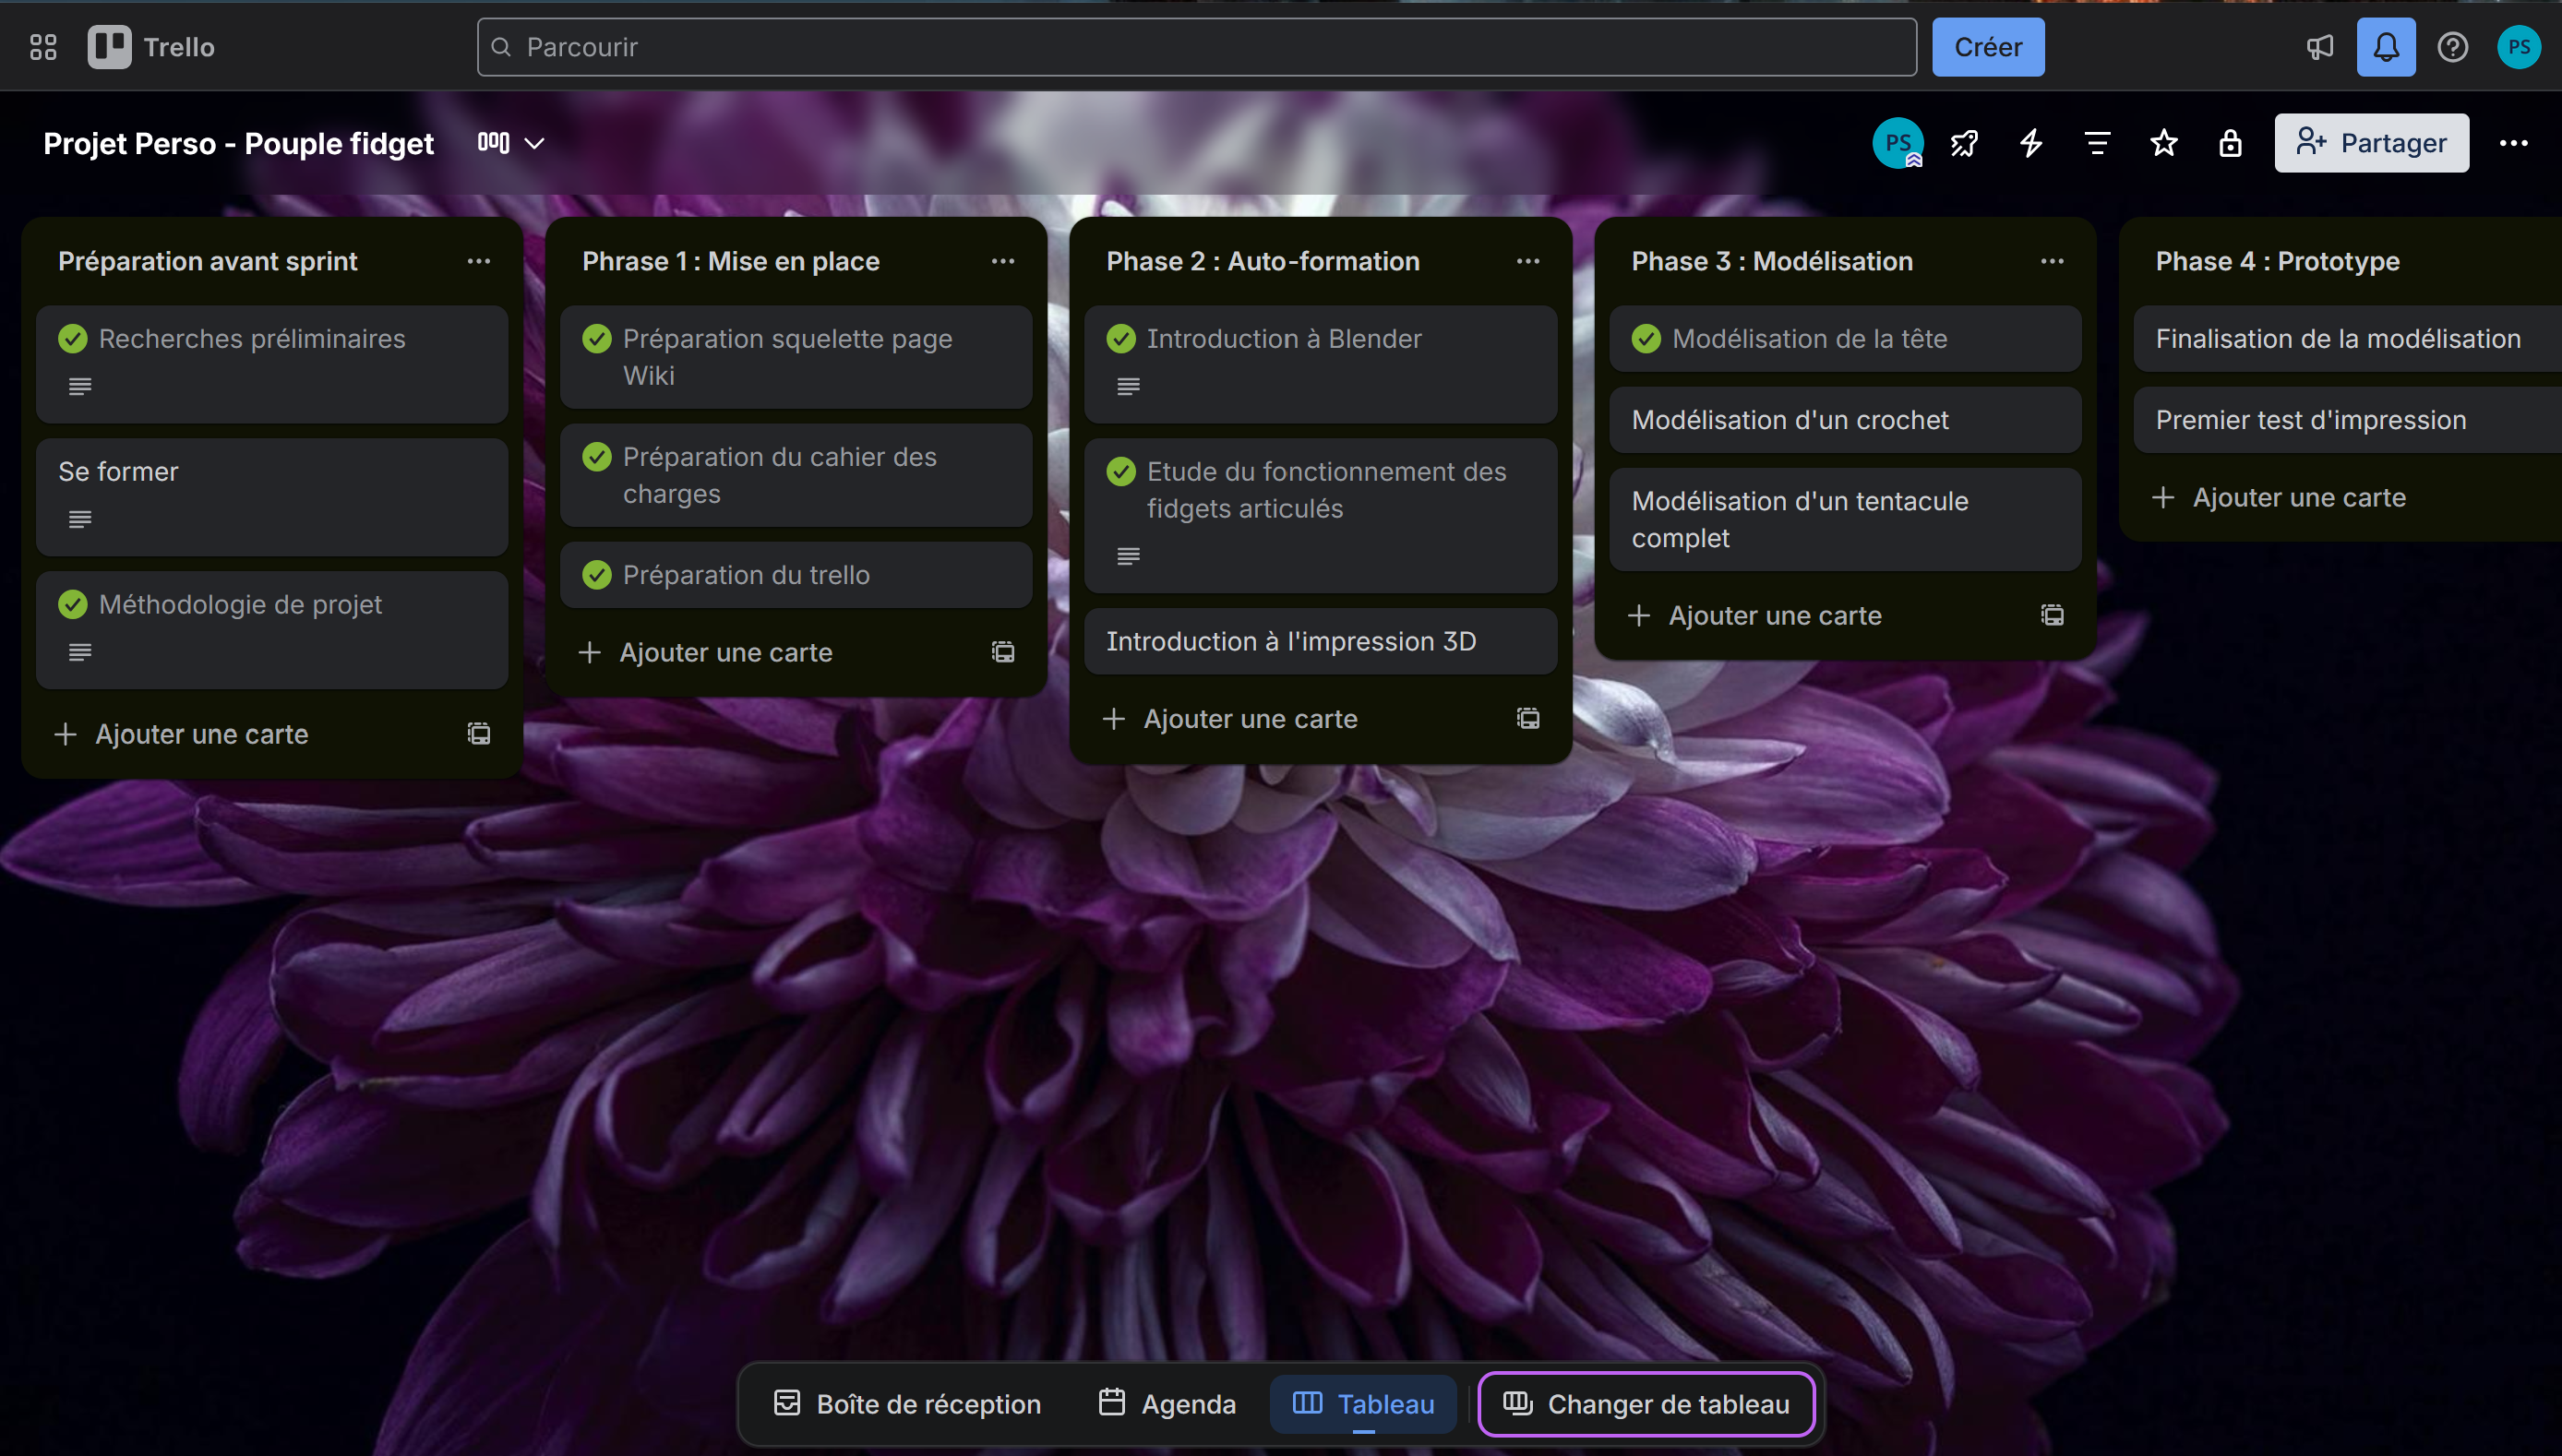
Task: Open the Boîte de réception tab
Action: [907, 1403]
